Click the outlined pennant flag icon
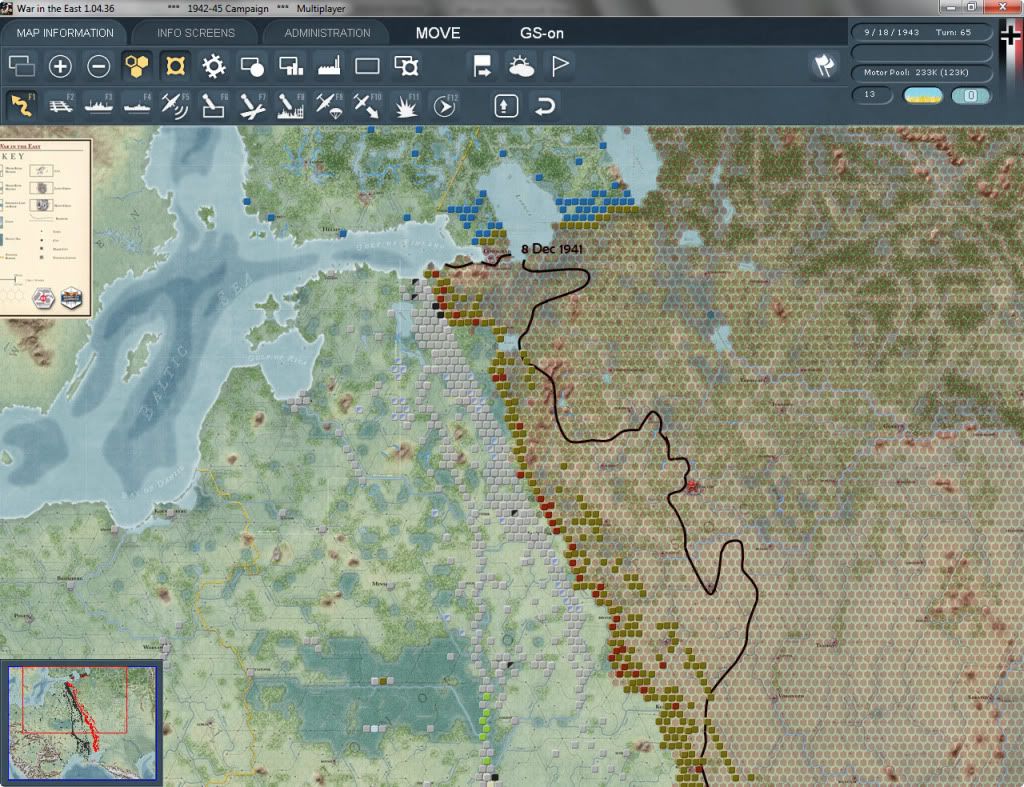 pyautogui.click(x=560, y=66)
